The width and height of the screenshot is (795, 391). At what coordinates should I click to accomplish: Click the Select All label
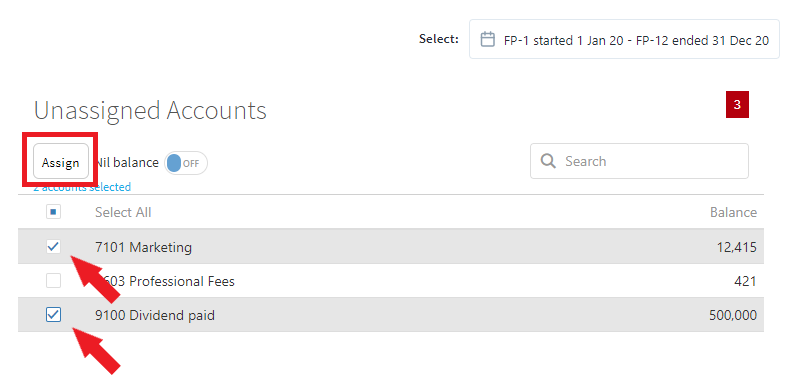(123, 212)
